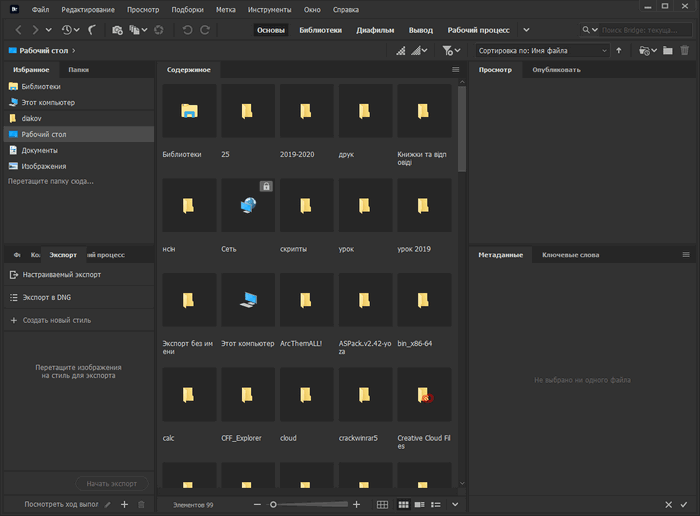
Task: Click minus icon to shrink thumbnails
Action: (258, 505)
